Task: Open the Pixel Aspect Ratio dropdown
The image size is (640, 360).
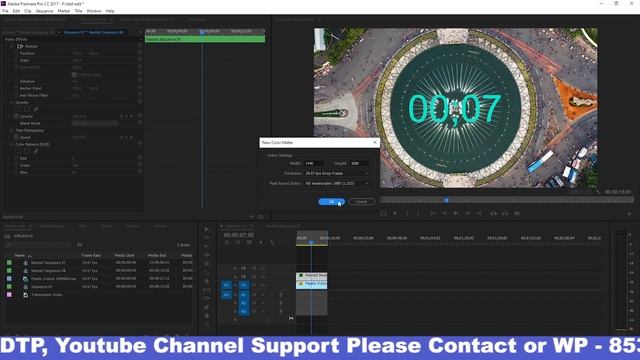Action: pyautogui.click(x=336, y=184)
